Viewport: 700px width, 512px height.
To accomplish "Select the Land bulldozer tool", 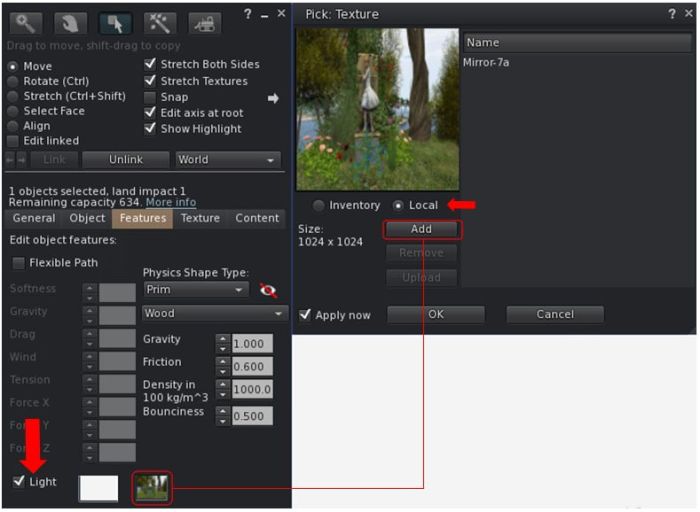I will (204, 22).
